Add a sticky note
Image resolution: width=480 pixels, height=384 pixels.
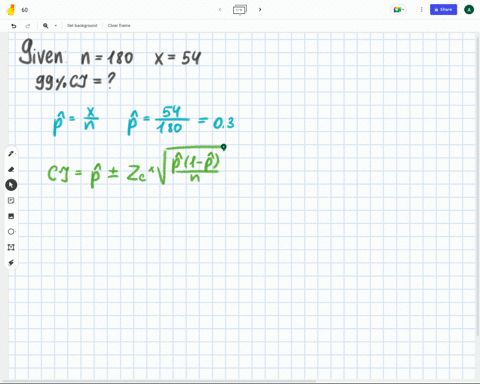point(11,200)
